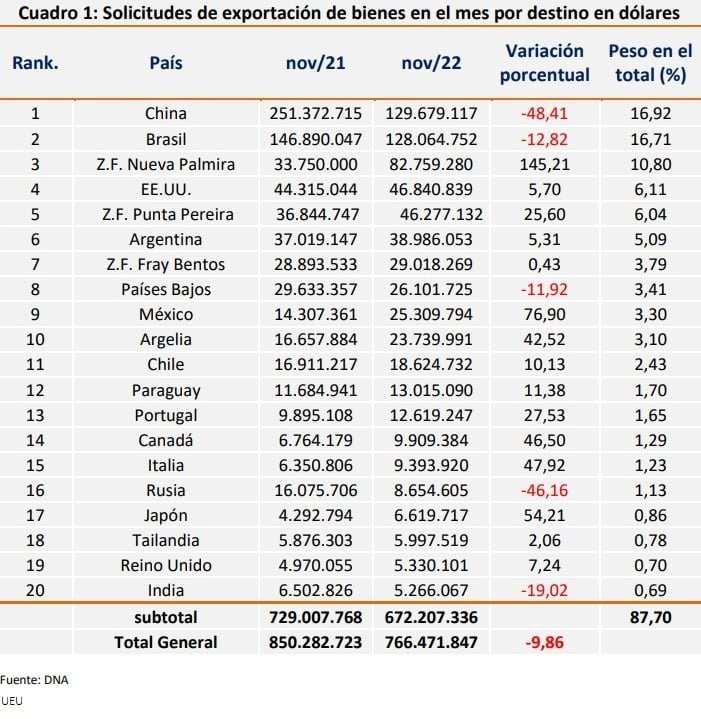Image resolution: width=701 pixels, height=719 pixels.
Task: Select México's variation value 76,90
Action: pos(544,314)
